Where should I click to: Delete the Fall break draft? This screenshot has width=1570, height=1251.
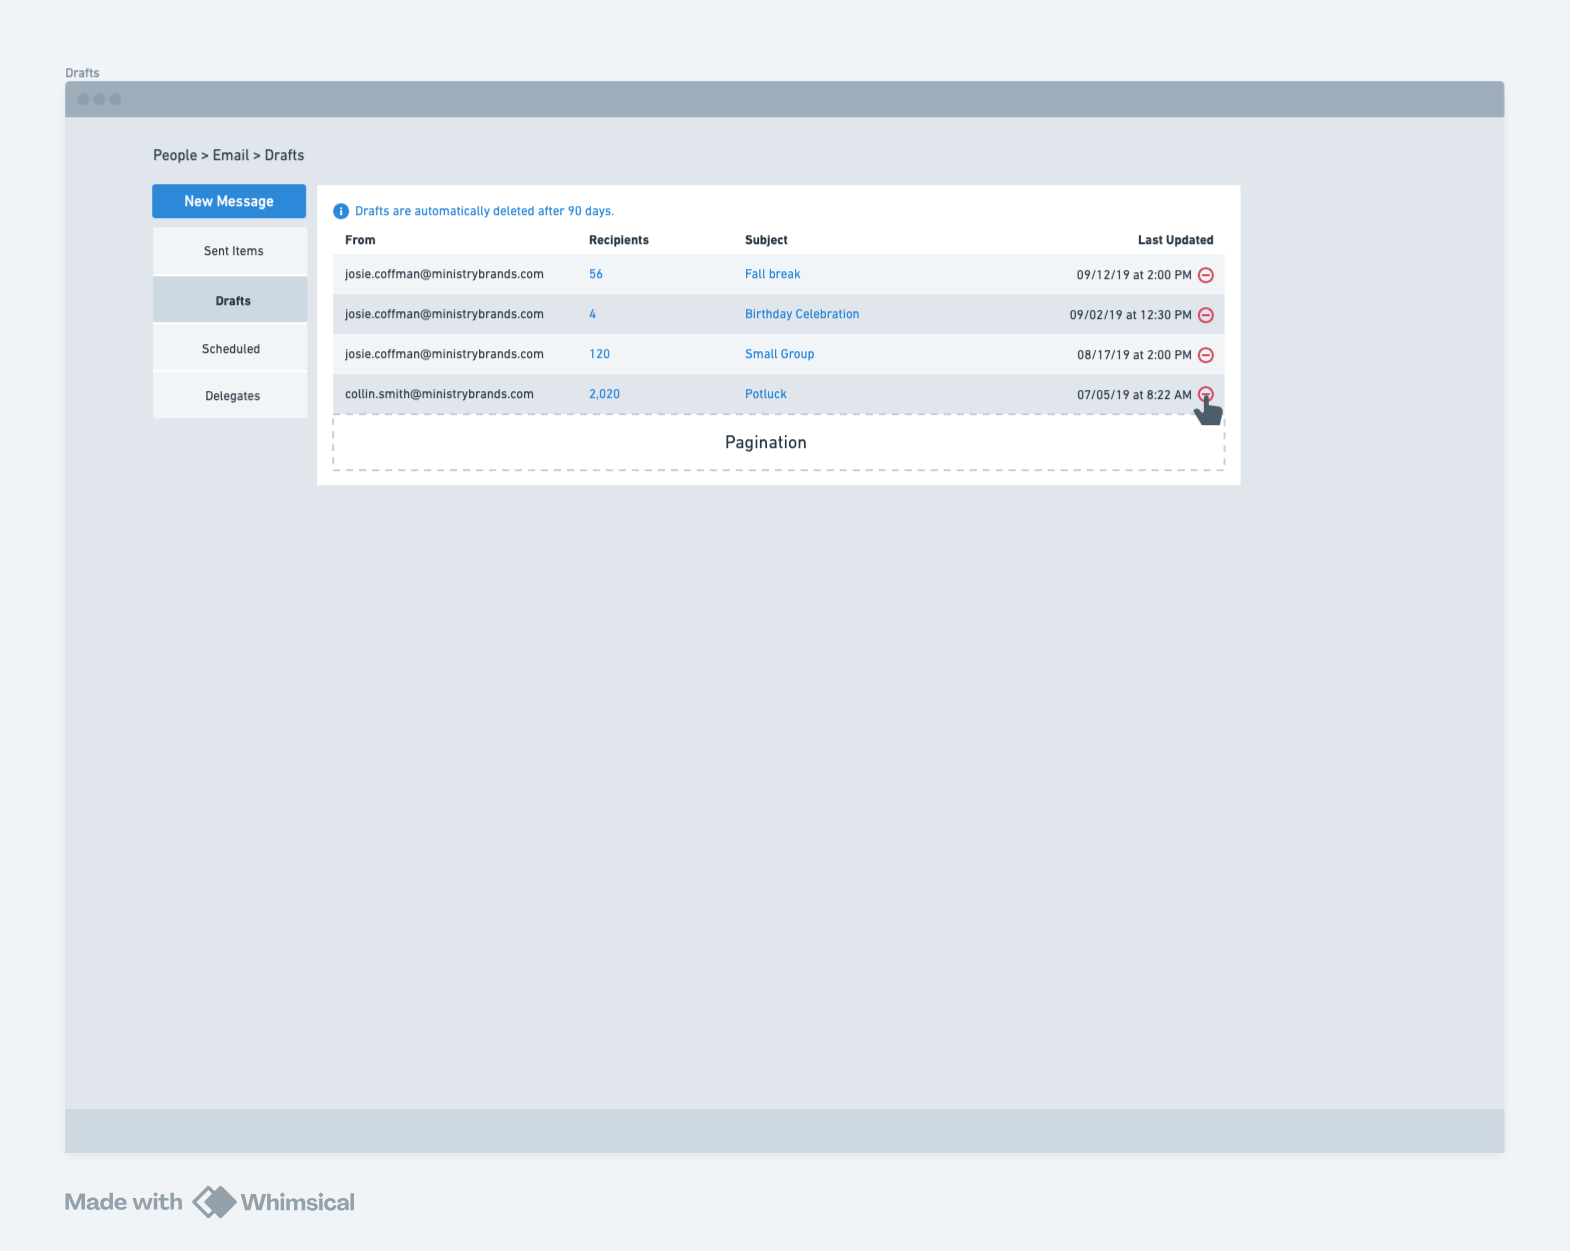(1206, 275)
